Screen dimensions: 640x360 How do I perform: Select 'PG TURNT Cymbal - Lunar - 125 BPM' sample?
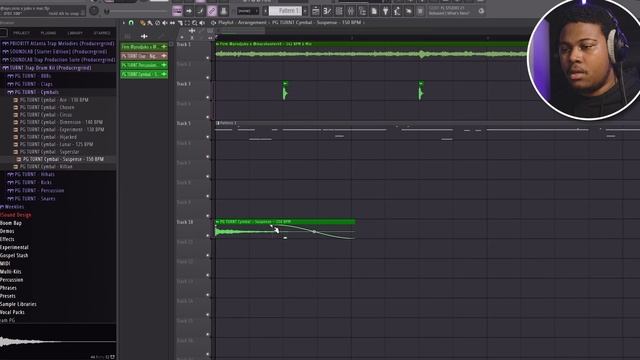click(56, 144)
